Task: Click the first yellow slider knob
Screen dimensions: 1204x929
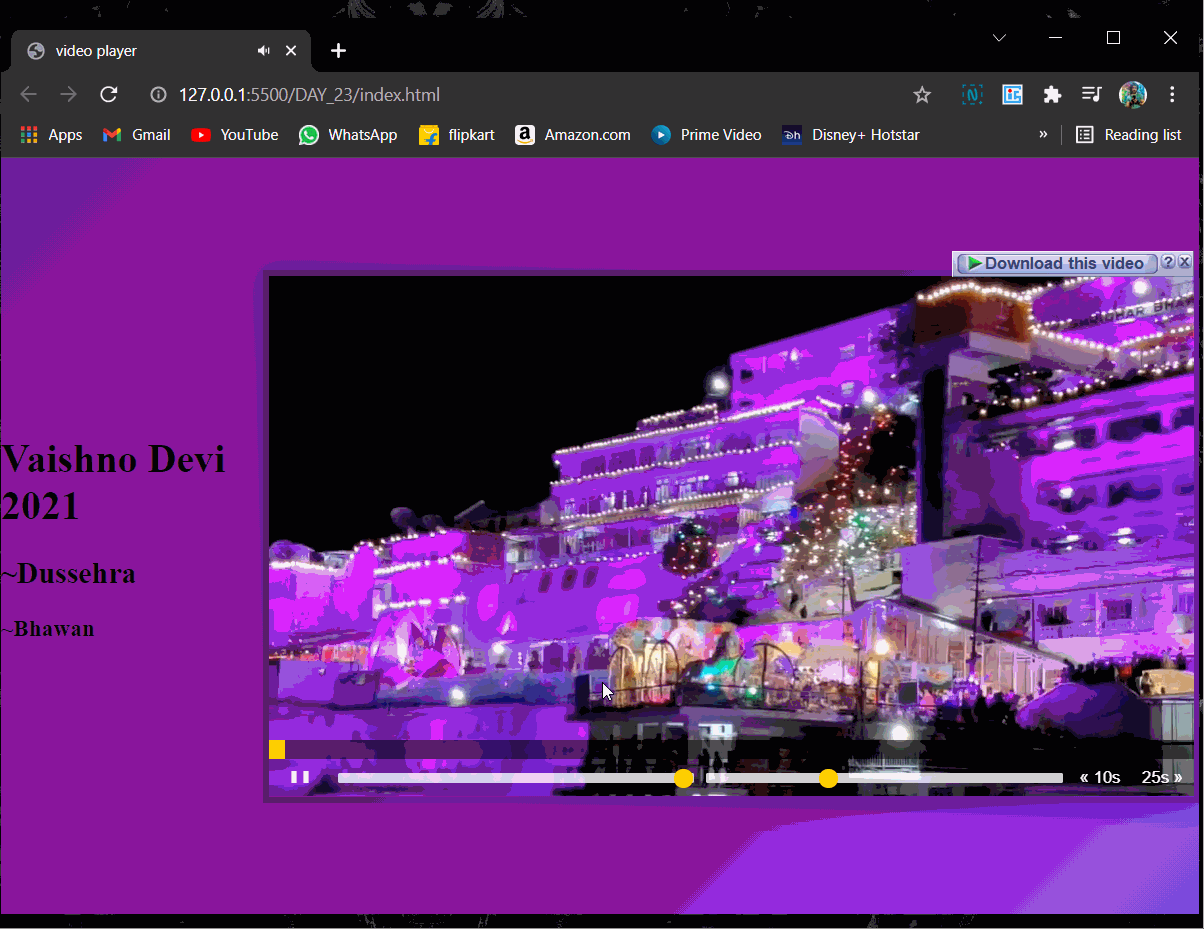Action: pos(683,778)
